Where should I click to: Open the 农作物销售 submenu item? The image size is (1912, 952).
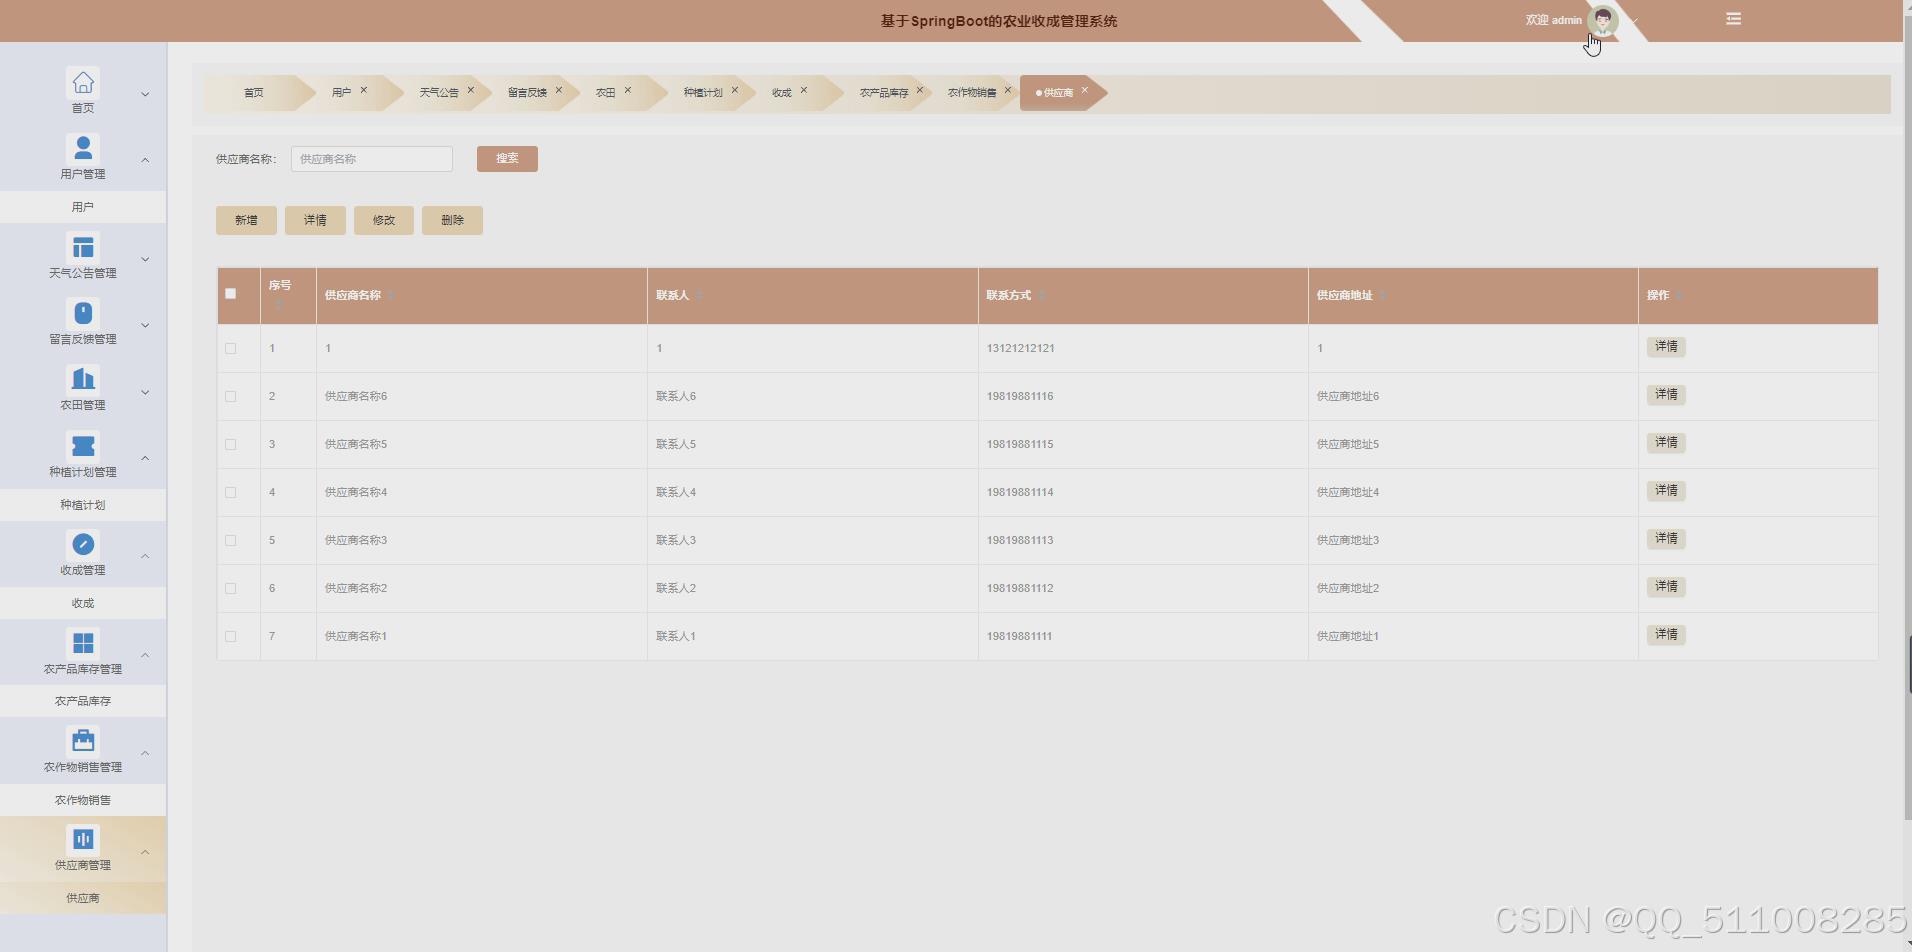tap(83, 800)
